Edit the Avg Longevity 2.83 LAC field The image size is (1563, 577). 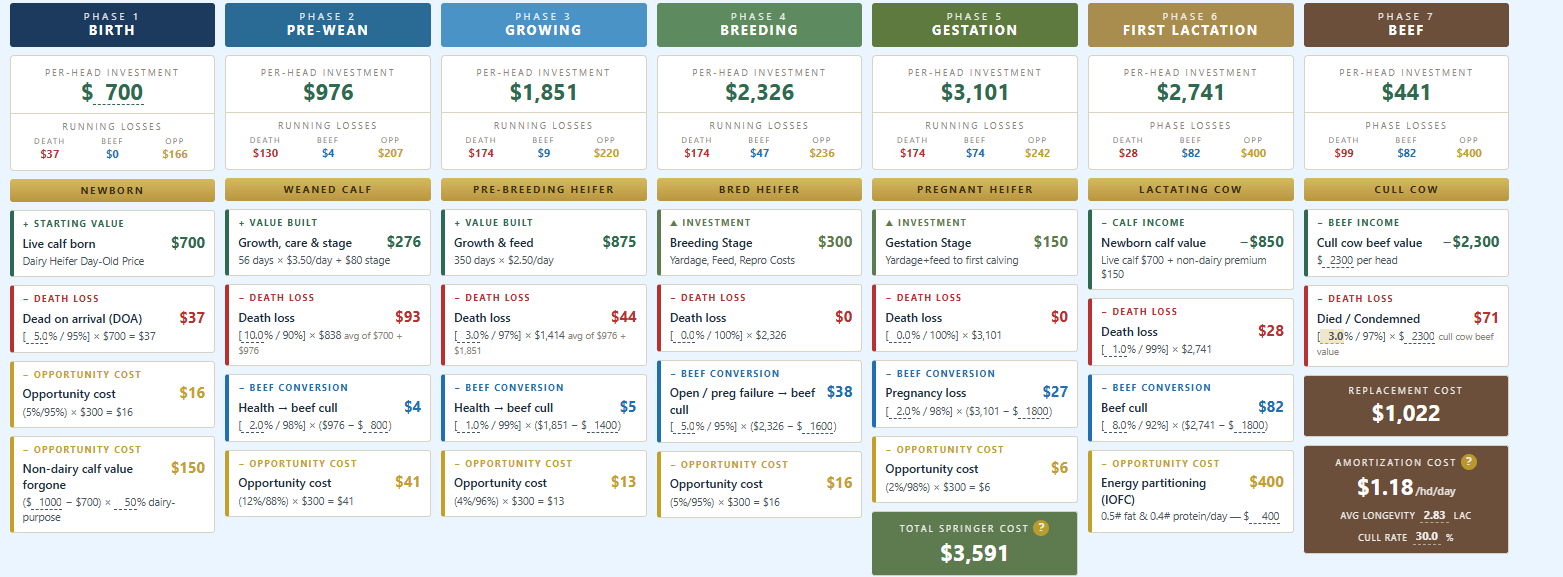[1434, 517]
